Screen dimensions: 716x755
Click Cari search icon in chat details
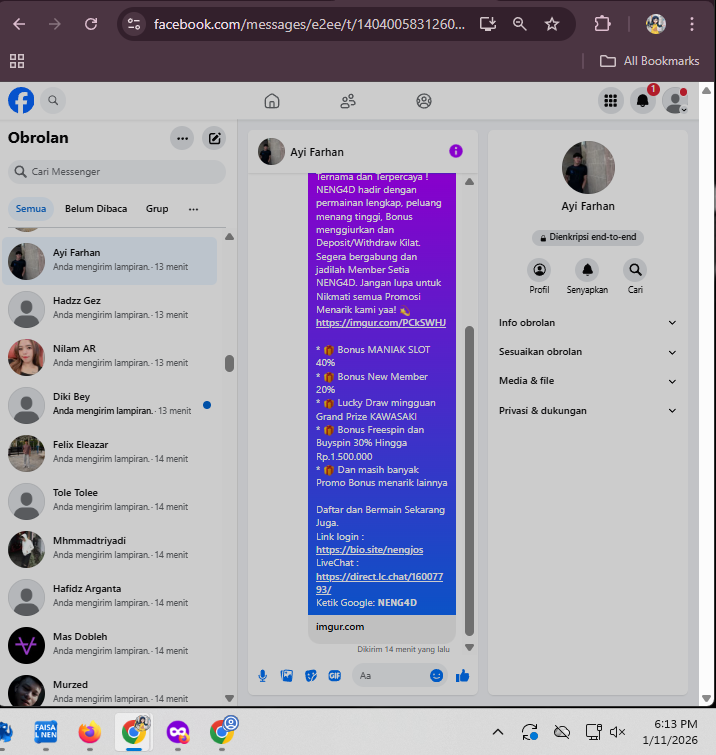coord(635,270)
